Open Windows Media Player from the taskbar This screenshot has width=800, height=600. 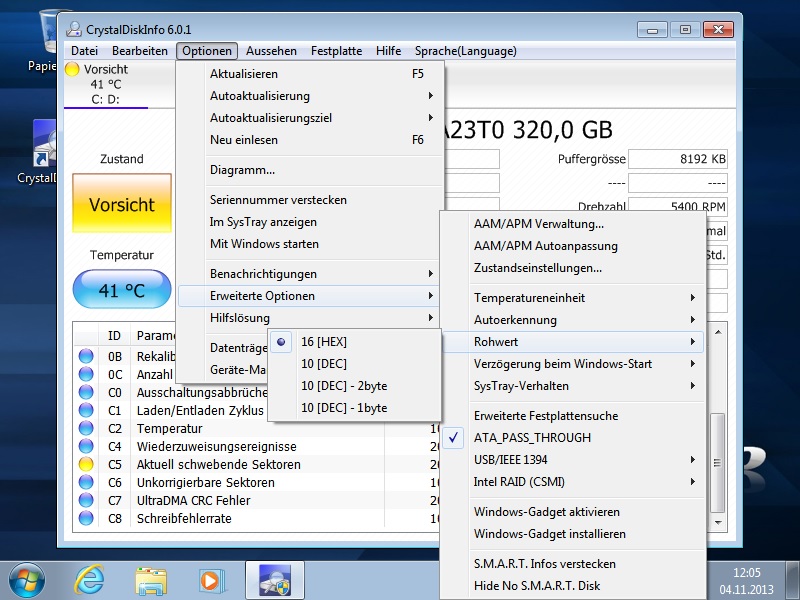tap(211, 581)
